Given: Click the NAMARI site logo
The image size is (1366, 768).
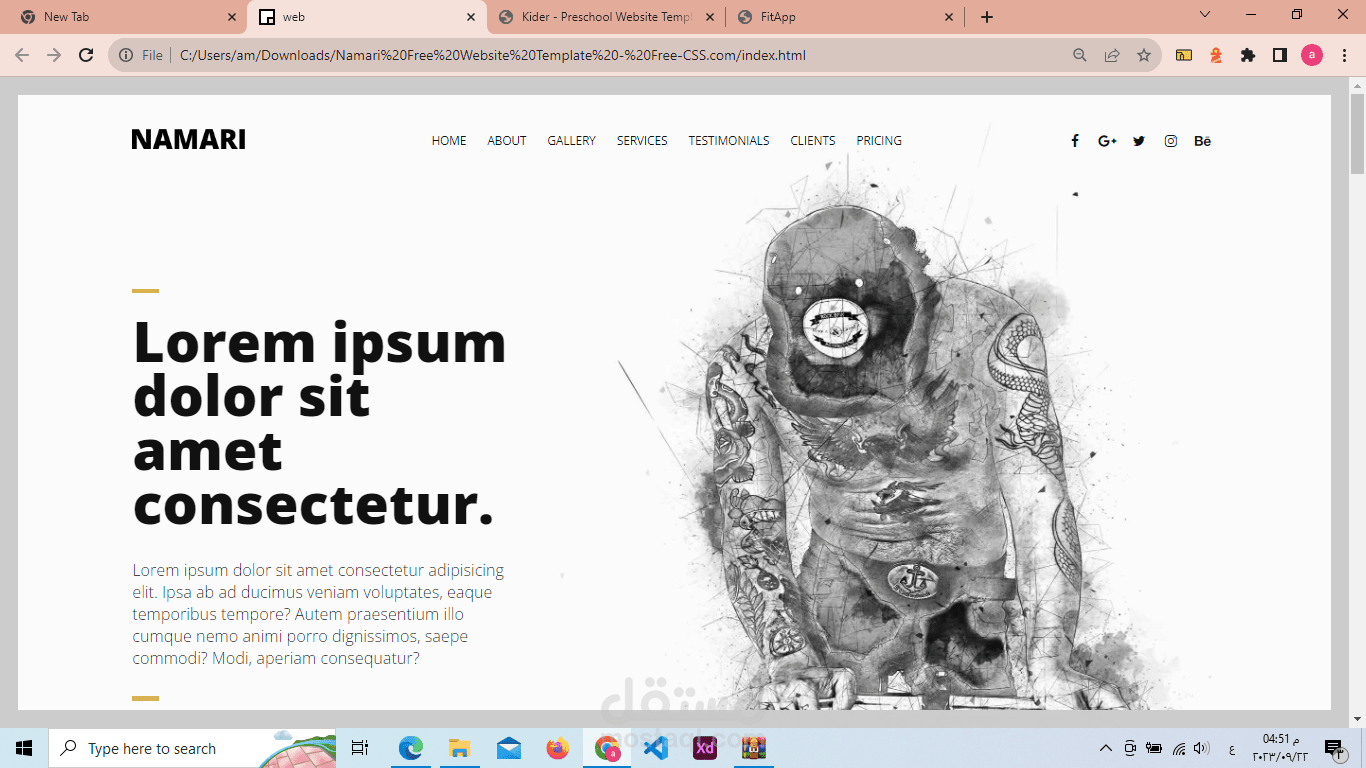Looking at the screenshot, I should pyautogui.click(x=189, y=140).
